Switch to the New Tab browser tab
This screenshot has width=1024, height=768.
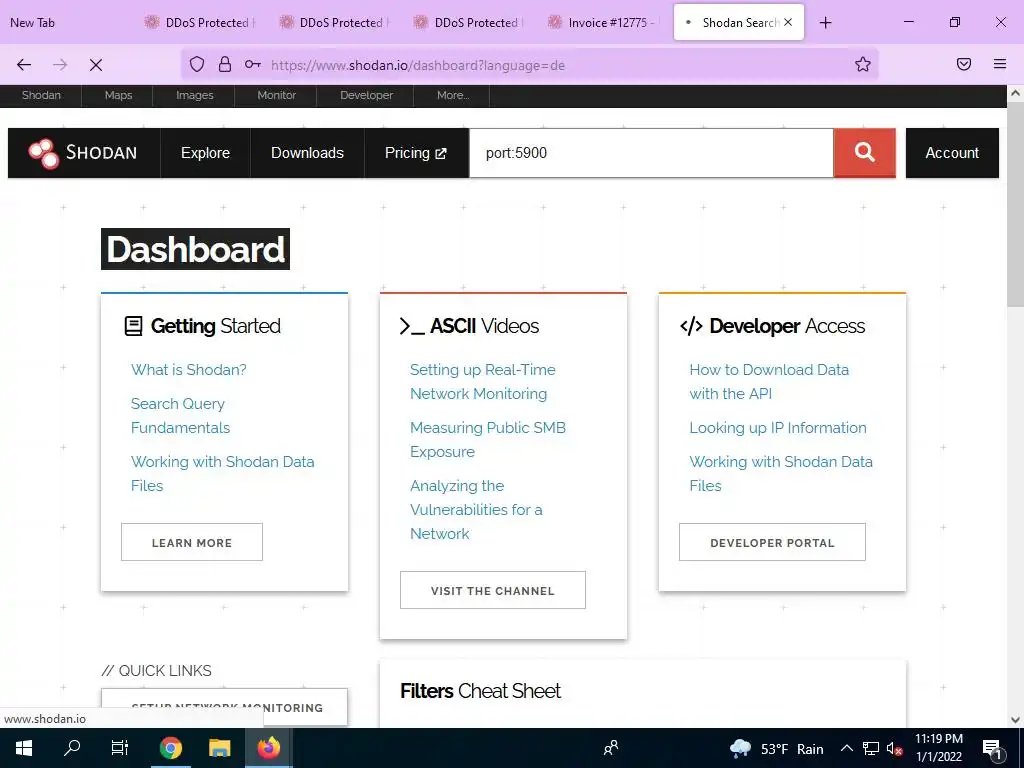[33, 22]
